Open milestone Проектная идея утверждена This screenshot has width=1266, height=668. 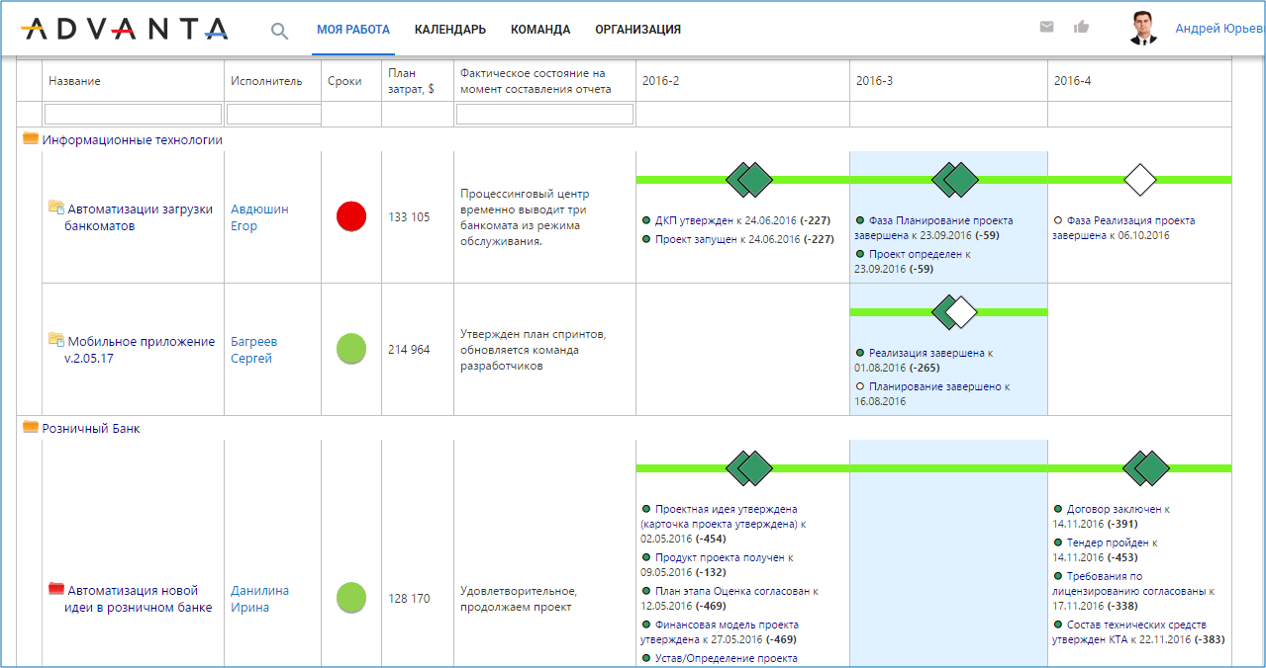click(723, 524)
